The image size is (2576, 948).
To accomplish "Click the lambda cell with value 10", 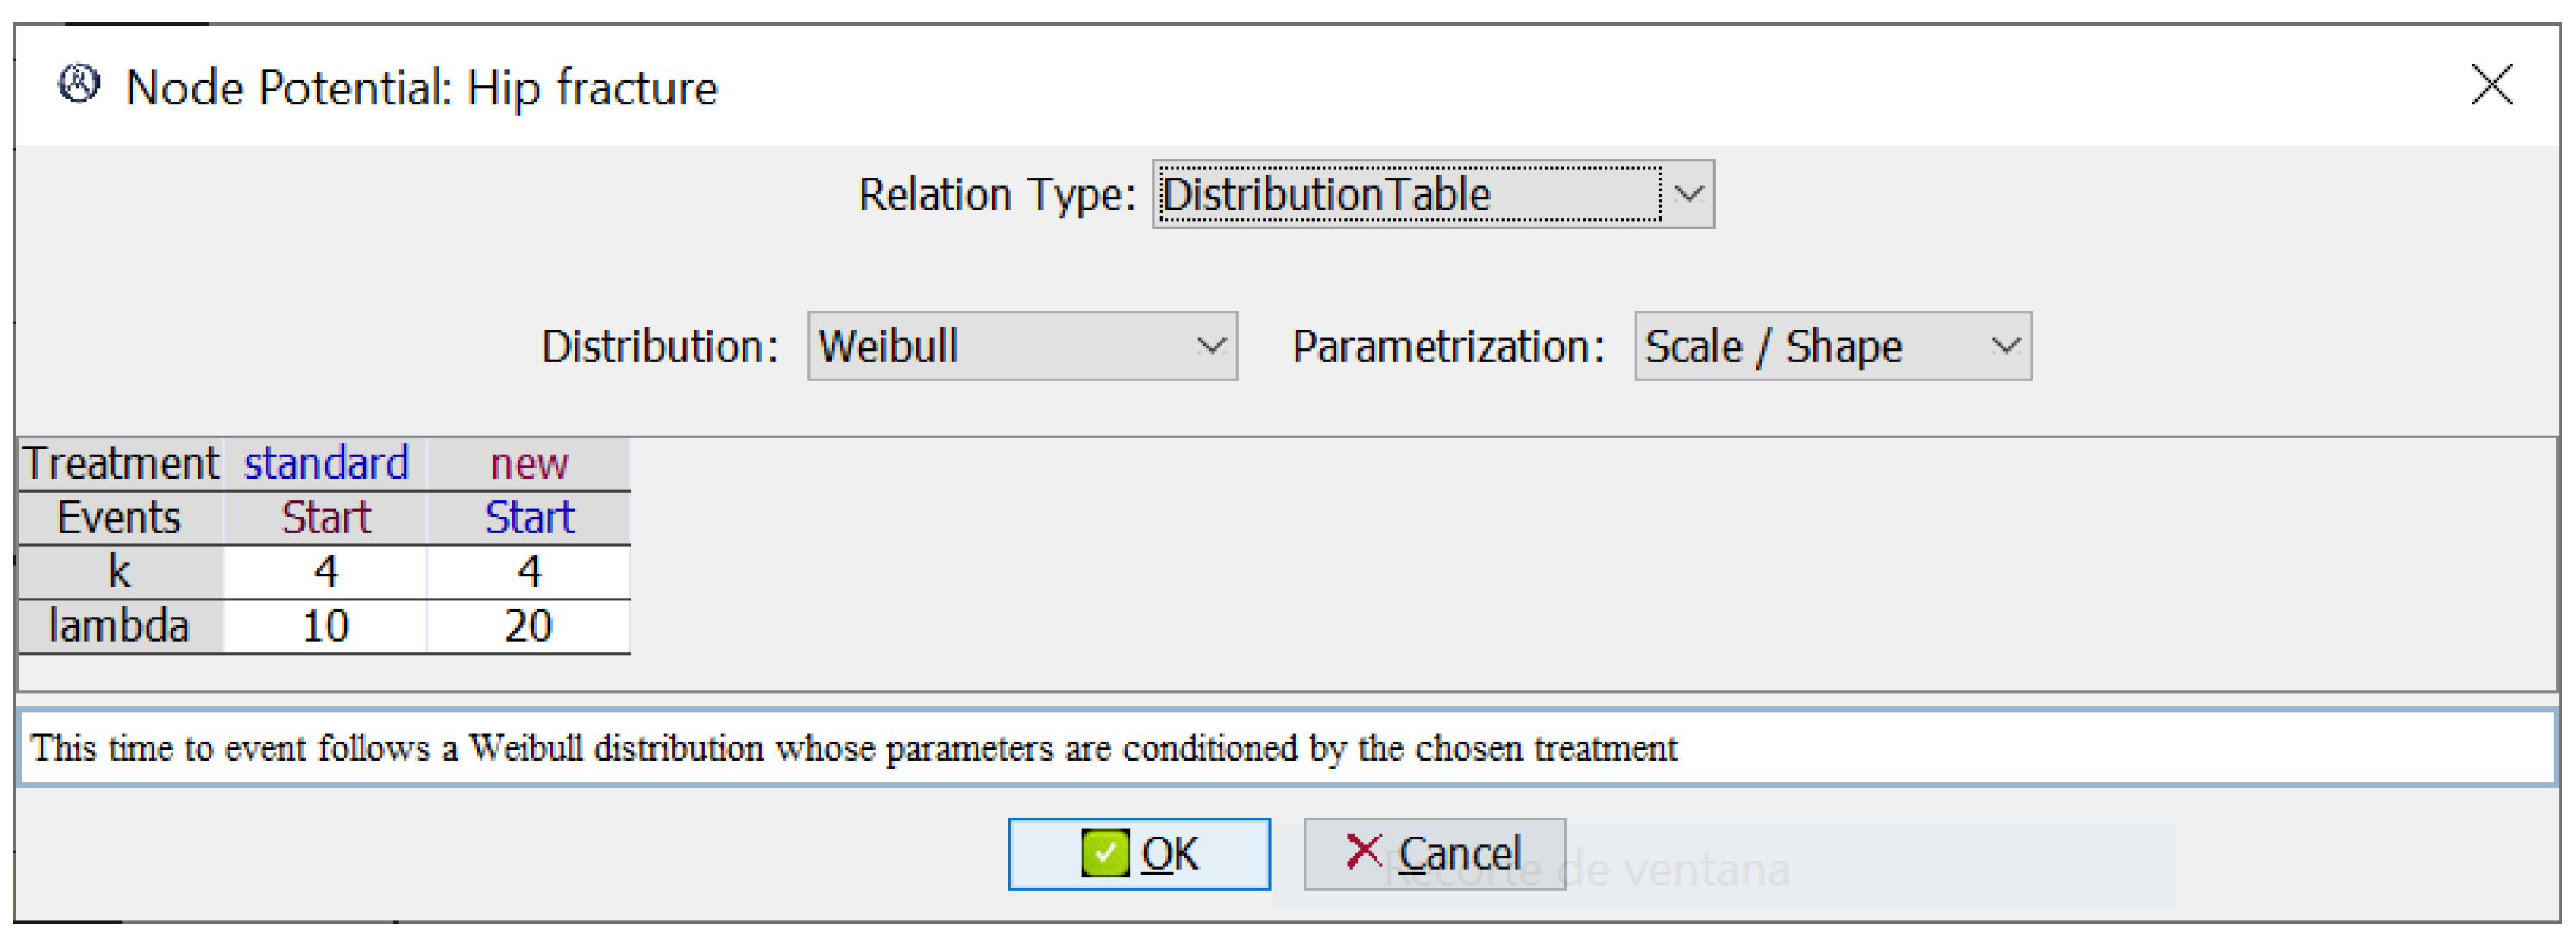I will point(325,627).
